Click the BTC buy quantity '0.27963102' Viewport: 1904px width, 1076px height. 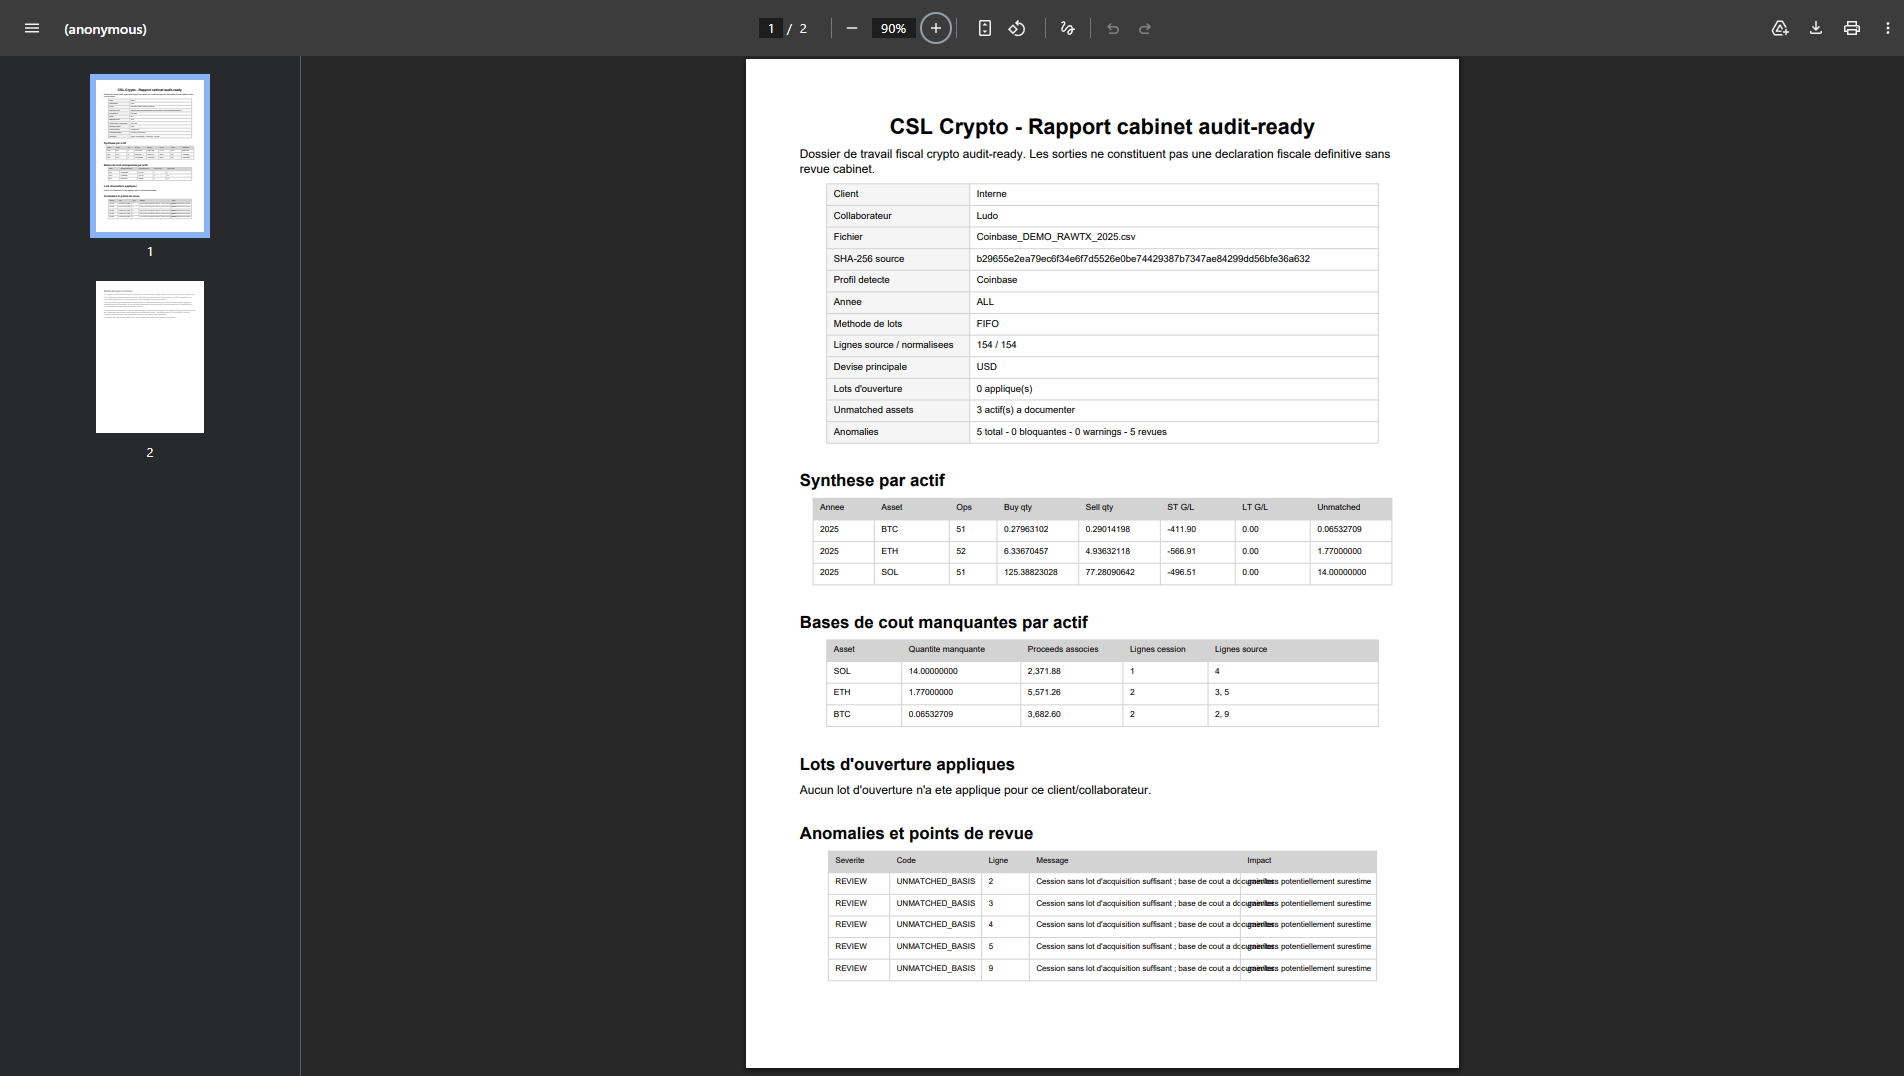[1026, 529]
